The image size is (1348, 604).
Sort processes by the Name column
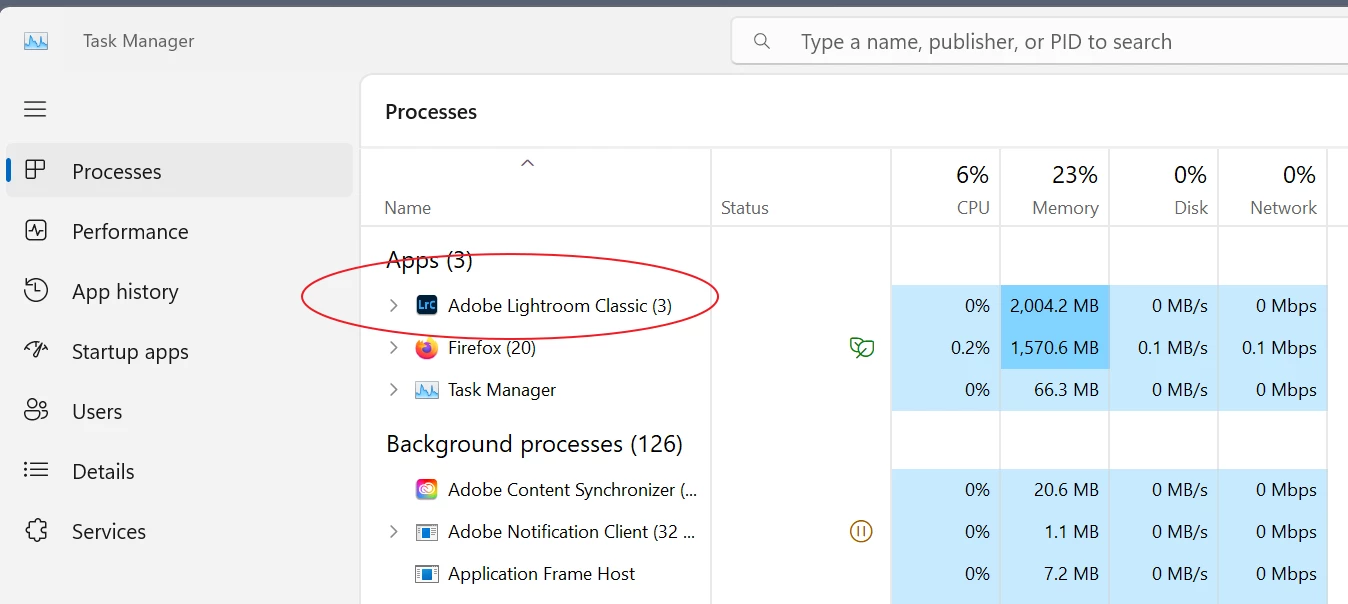pos(536,188)
